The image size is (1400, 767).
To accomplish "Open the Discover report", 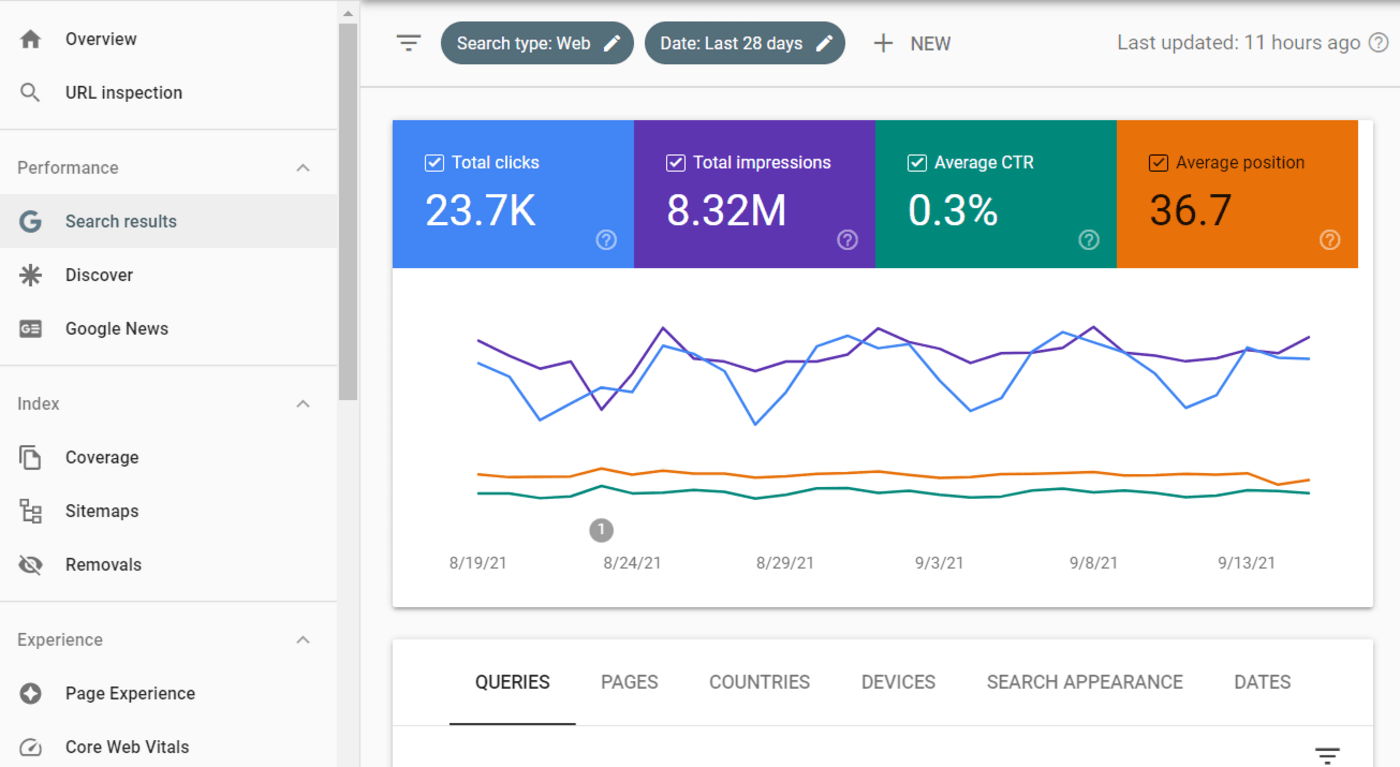I will pyautogui.click(x=98, y=274).
